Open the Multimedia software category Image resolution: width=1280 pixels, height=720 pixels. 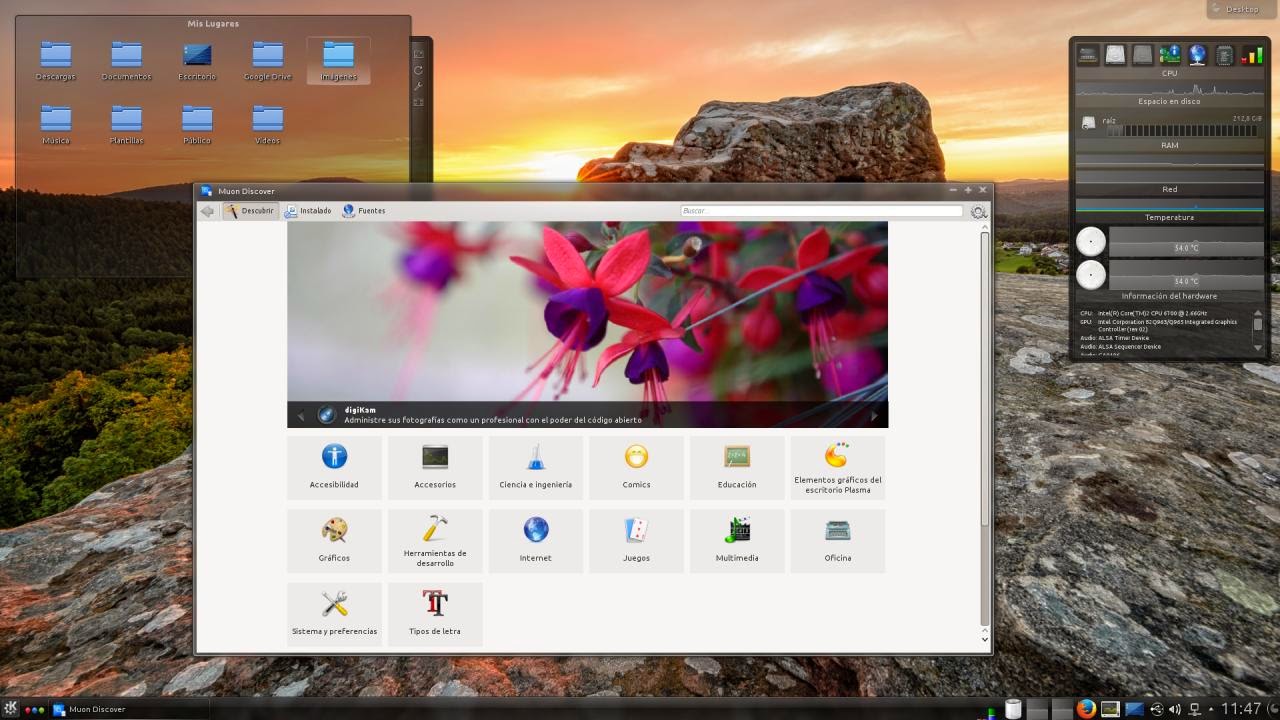[737, 540]
